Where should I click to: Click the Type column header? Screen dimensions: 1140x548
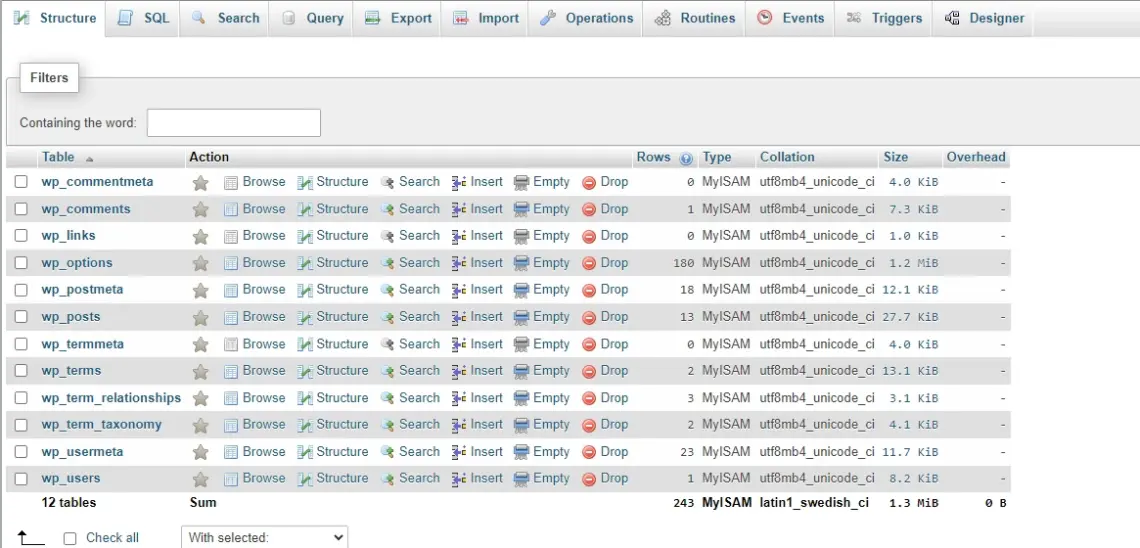tap(717, 157)
